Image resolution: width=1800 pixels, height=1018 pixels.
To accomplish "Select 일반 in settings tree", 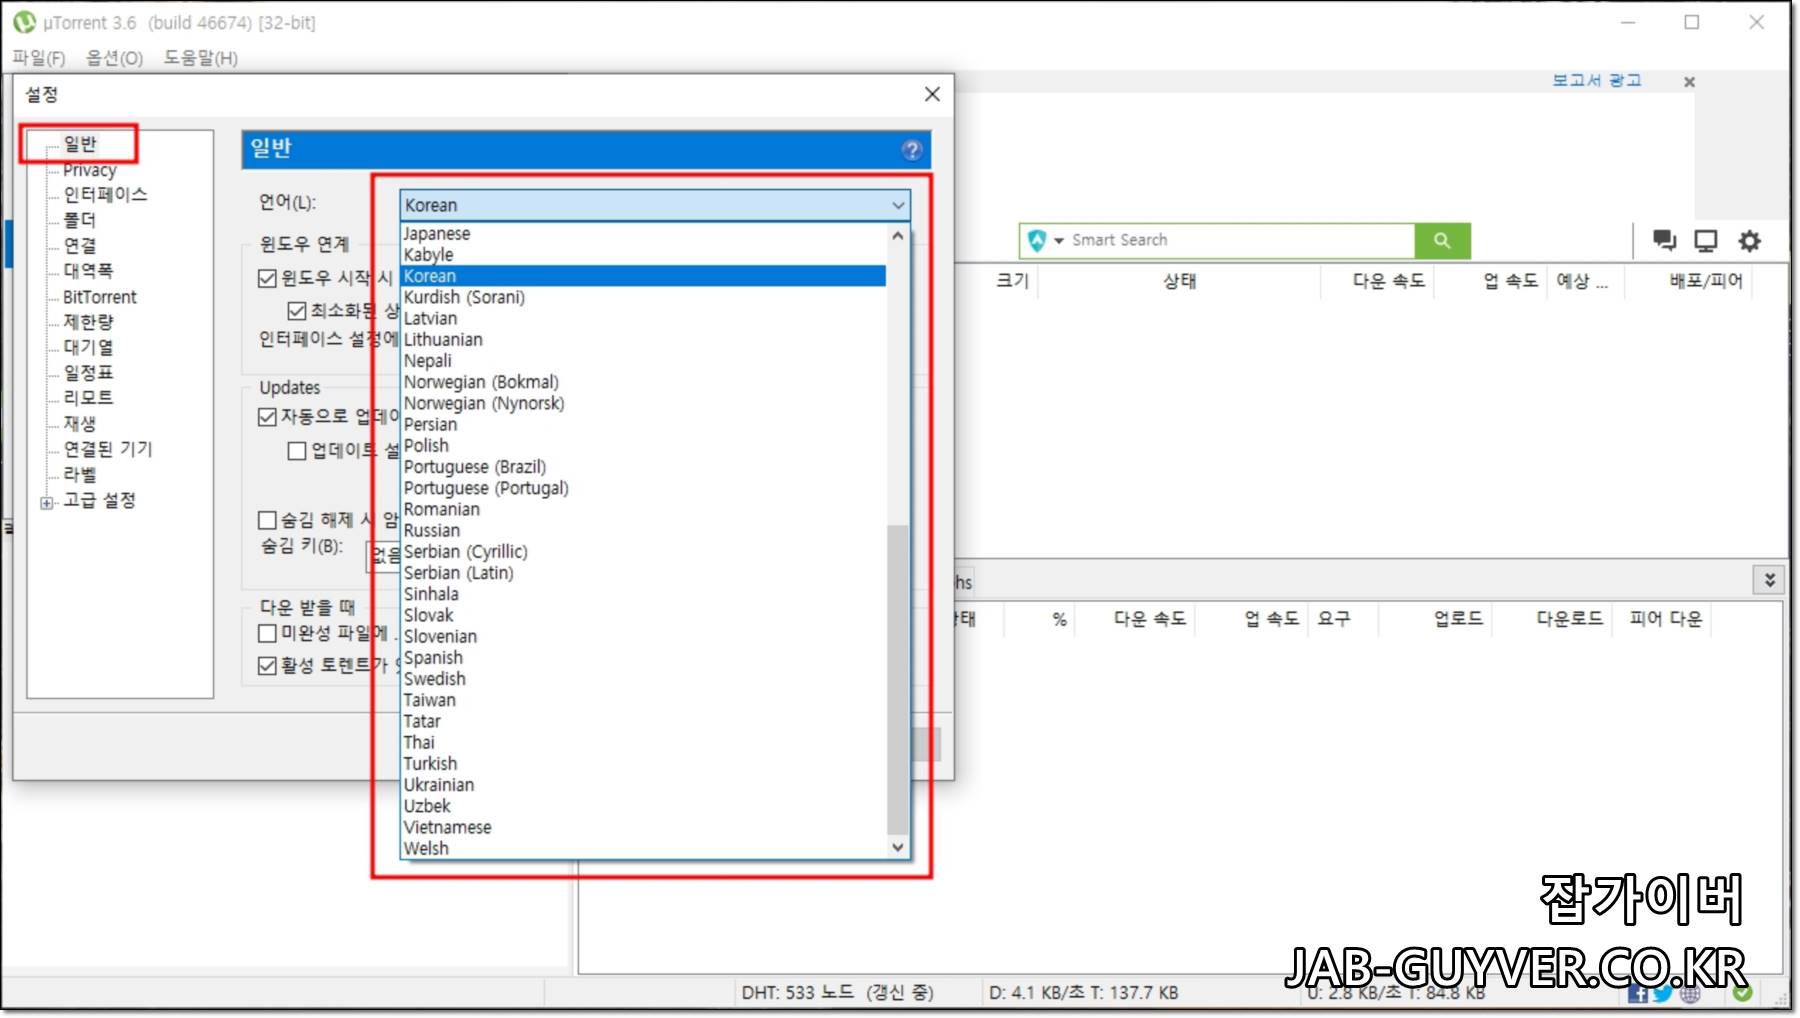I will pyautogui.click(x=80, y=144).
